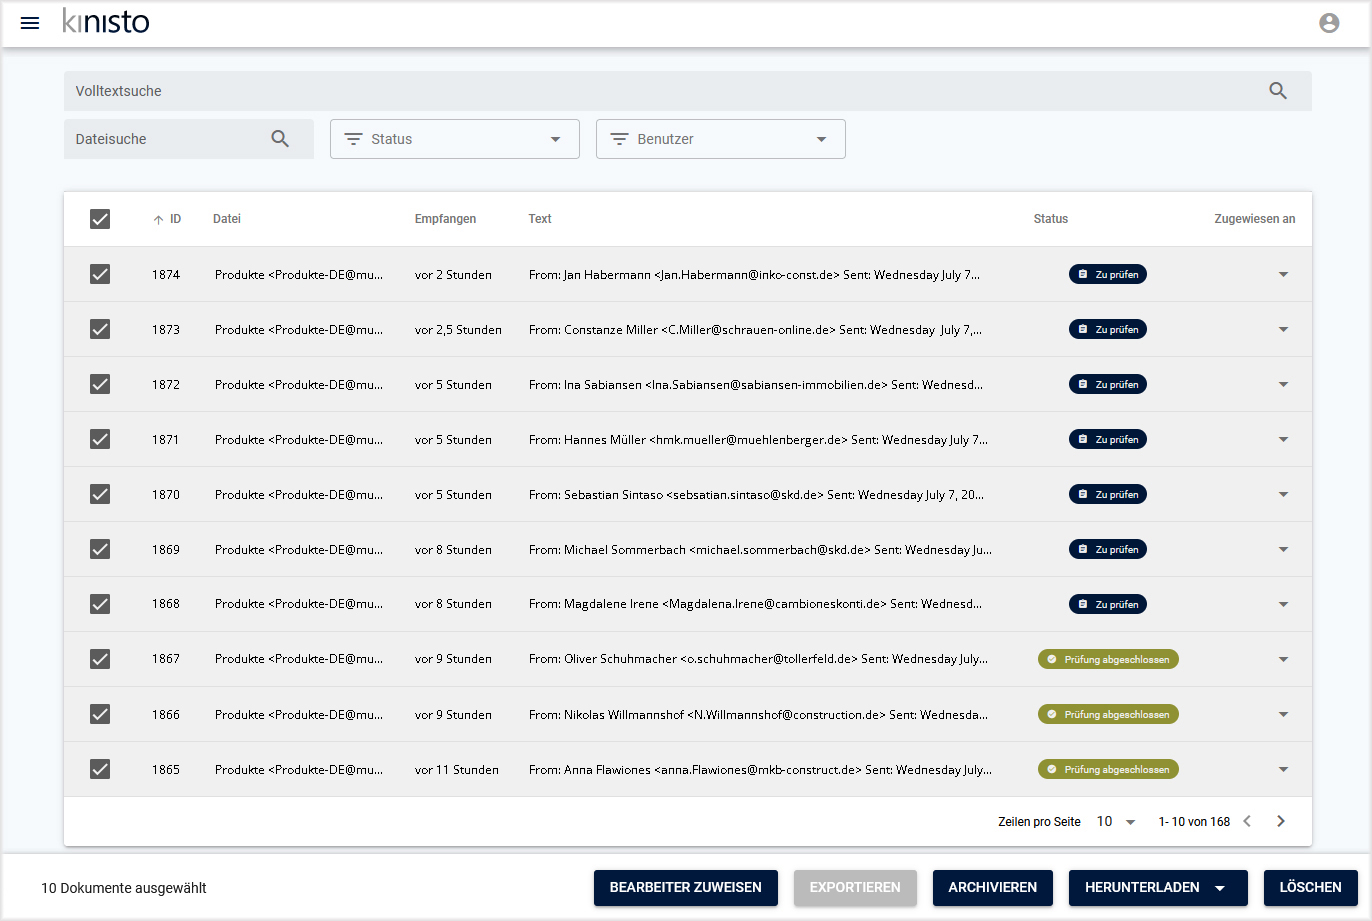Uncheck the checkbox for document 1869

click(100, 549)
